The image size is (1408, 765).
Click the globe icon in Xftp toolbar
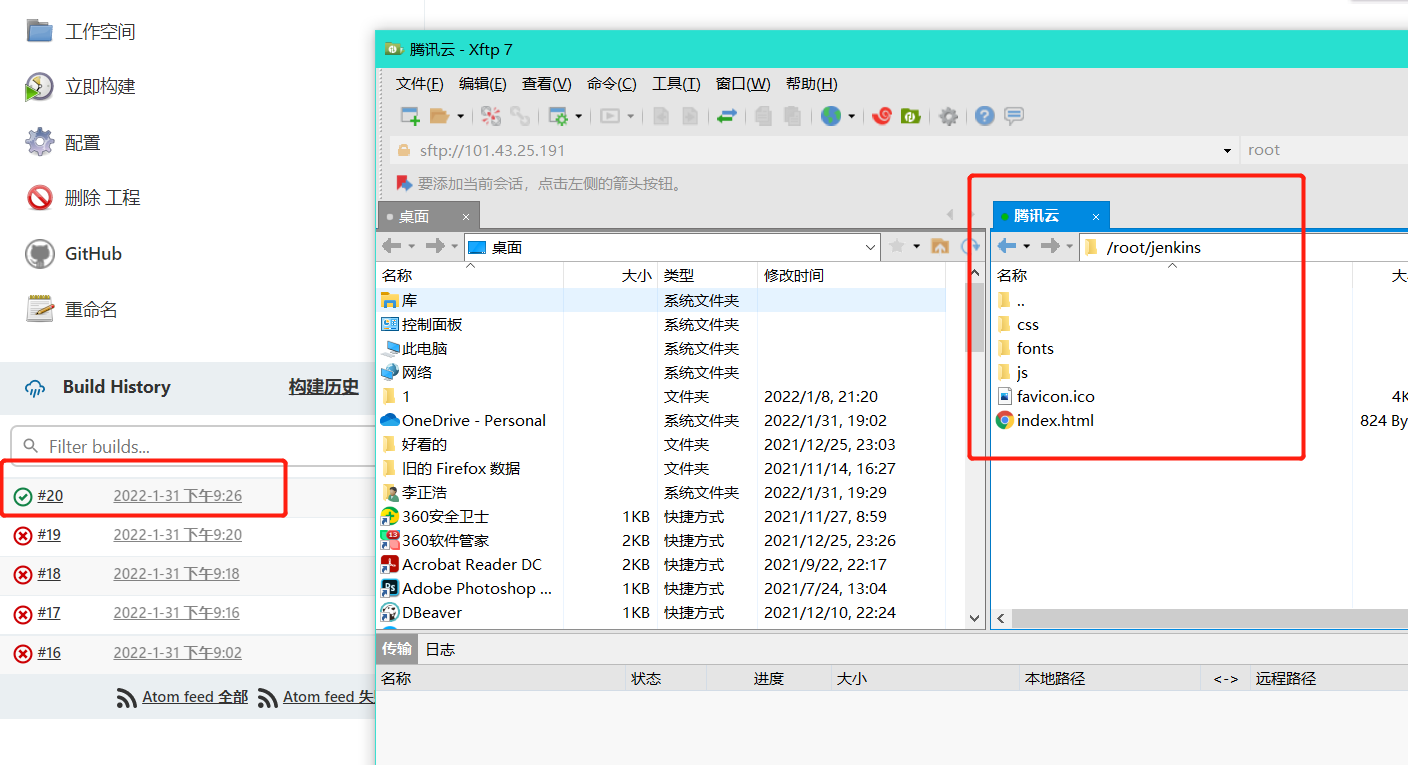pos(831,116)
